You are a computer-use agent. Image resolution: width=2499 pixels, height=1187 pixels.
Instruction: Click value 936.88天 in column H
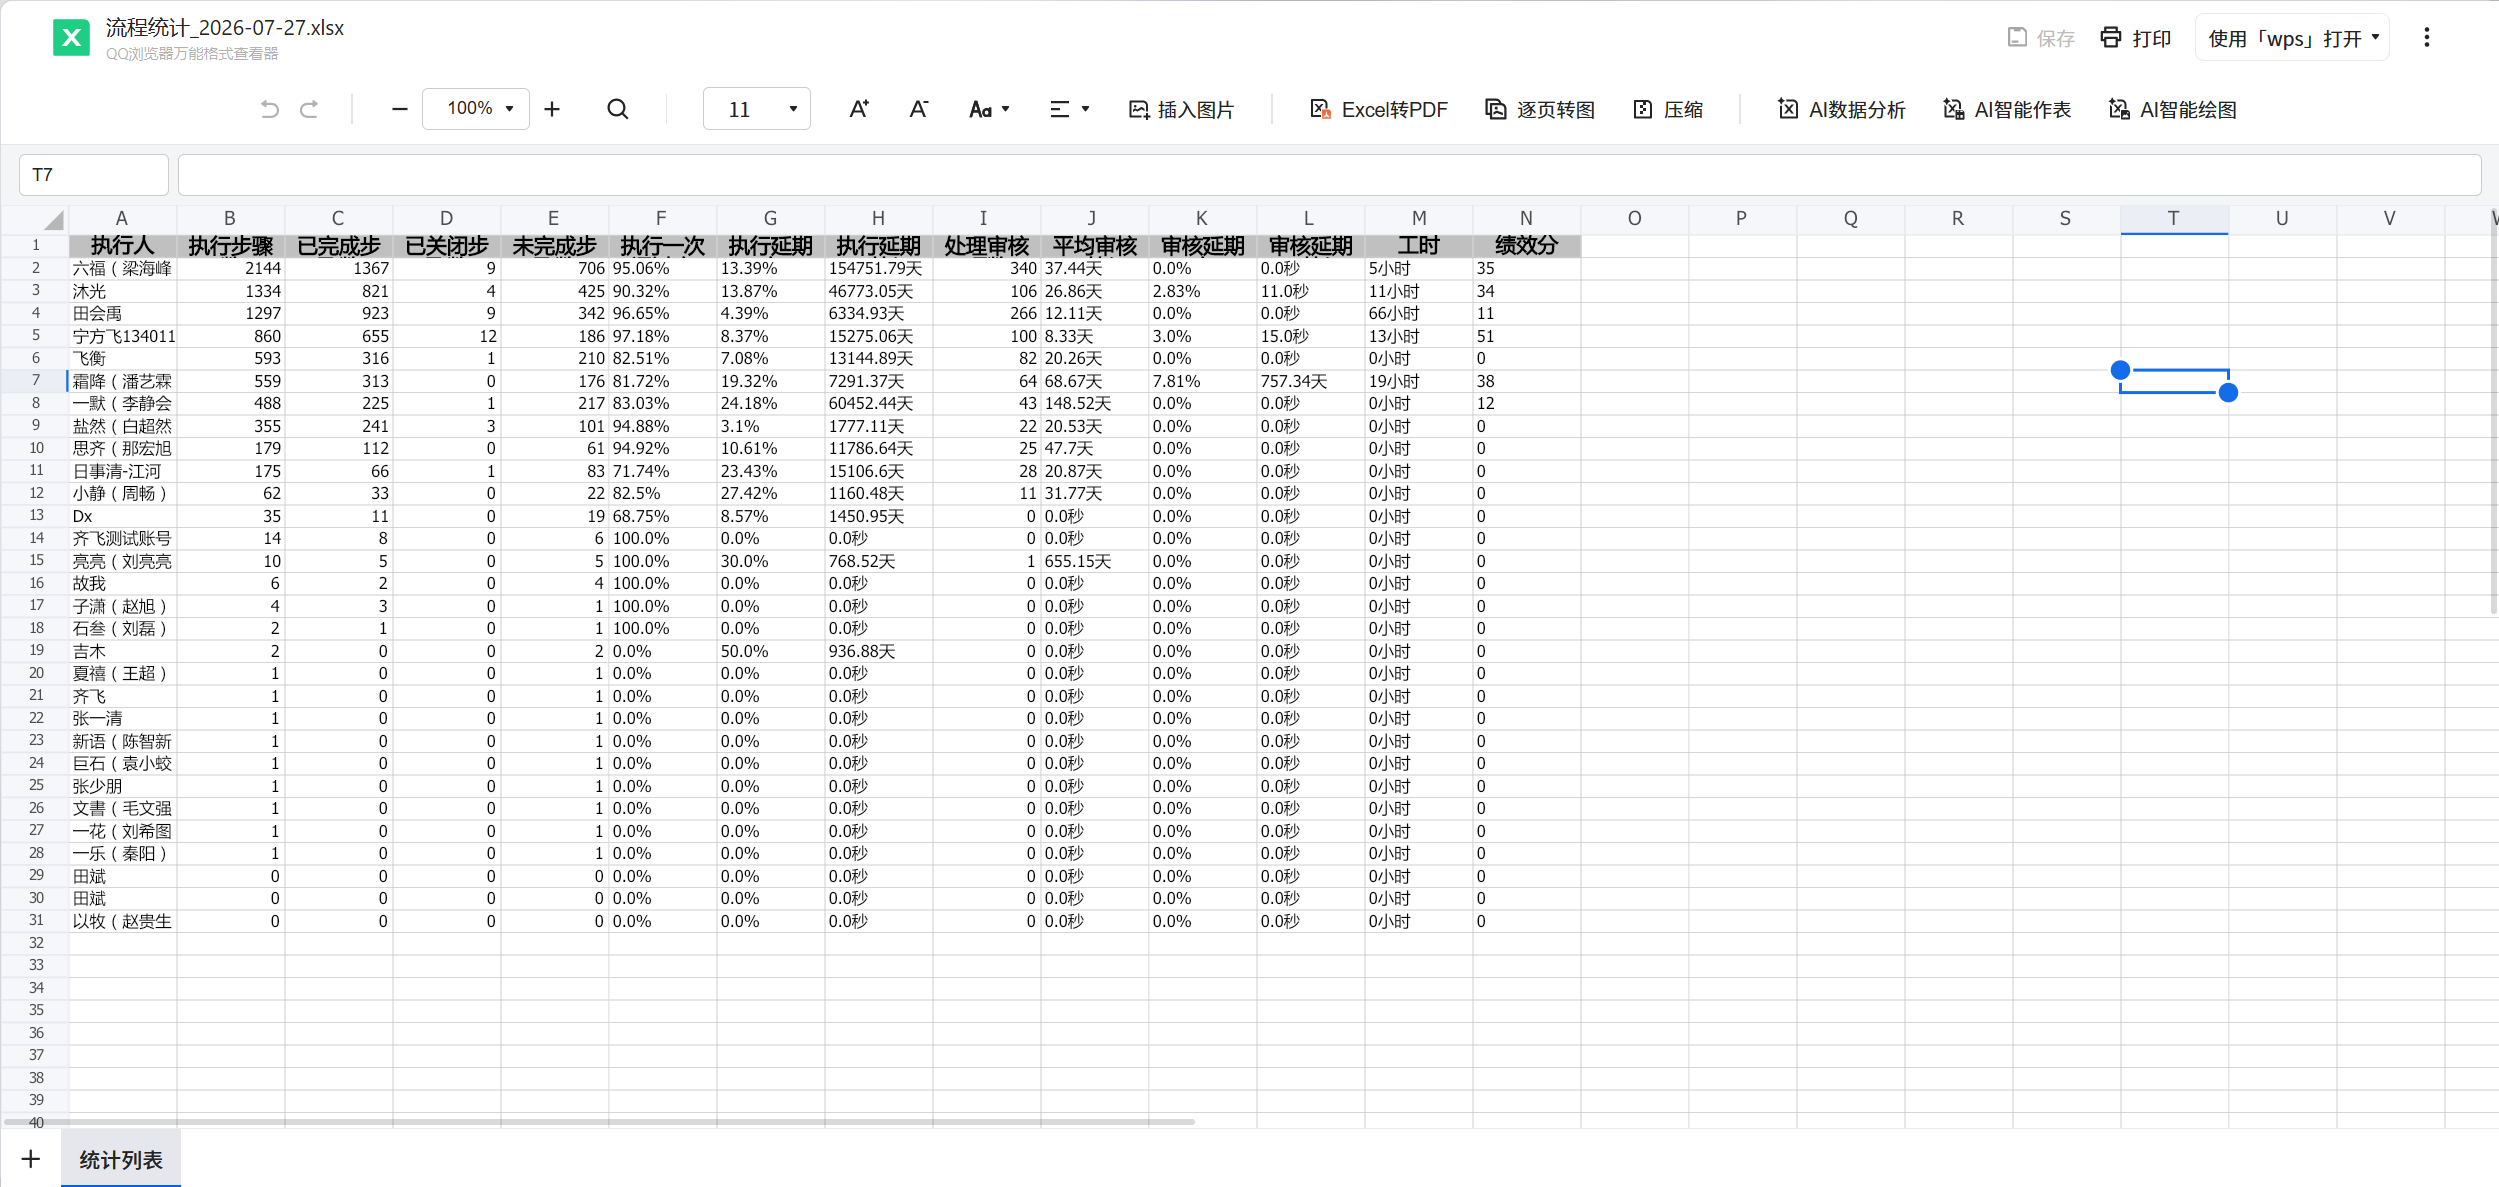878,651
